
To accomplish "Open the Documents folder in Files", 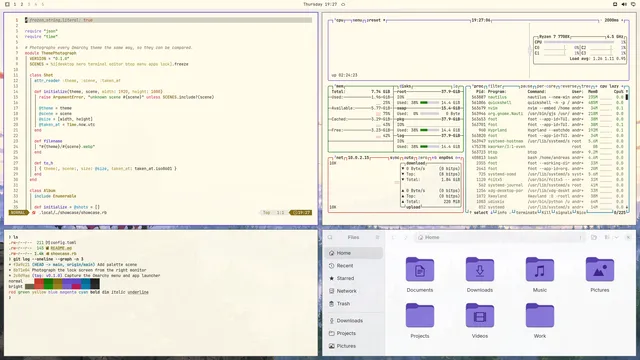I will pos(420,269).
